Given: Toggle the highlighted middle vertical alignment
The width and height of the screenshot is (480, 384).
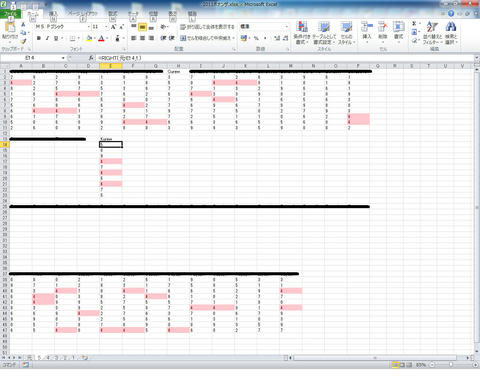Looking at the screenshot, I should coord(142,27).
